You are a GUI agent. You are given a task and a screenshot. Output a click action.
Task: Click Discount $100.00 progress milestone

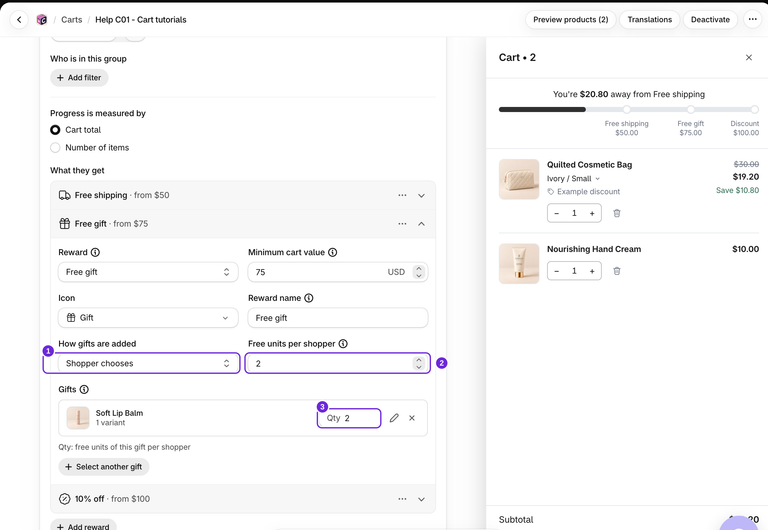point(744,128)
